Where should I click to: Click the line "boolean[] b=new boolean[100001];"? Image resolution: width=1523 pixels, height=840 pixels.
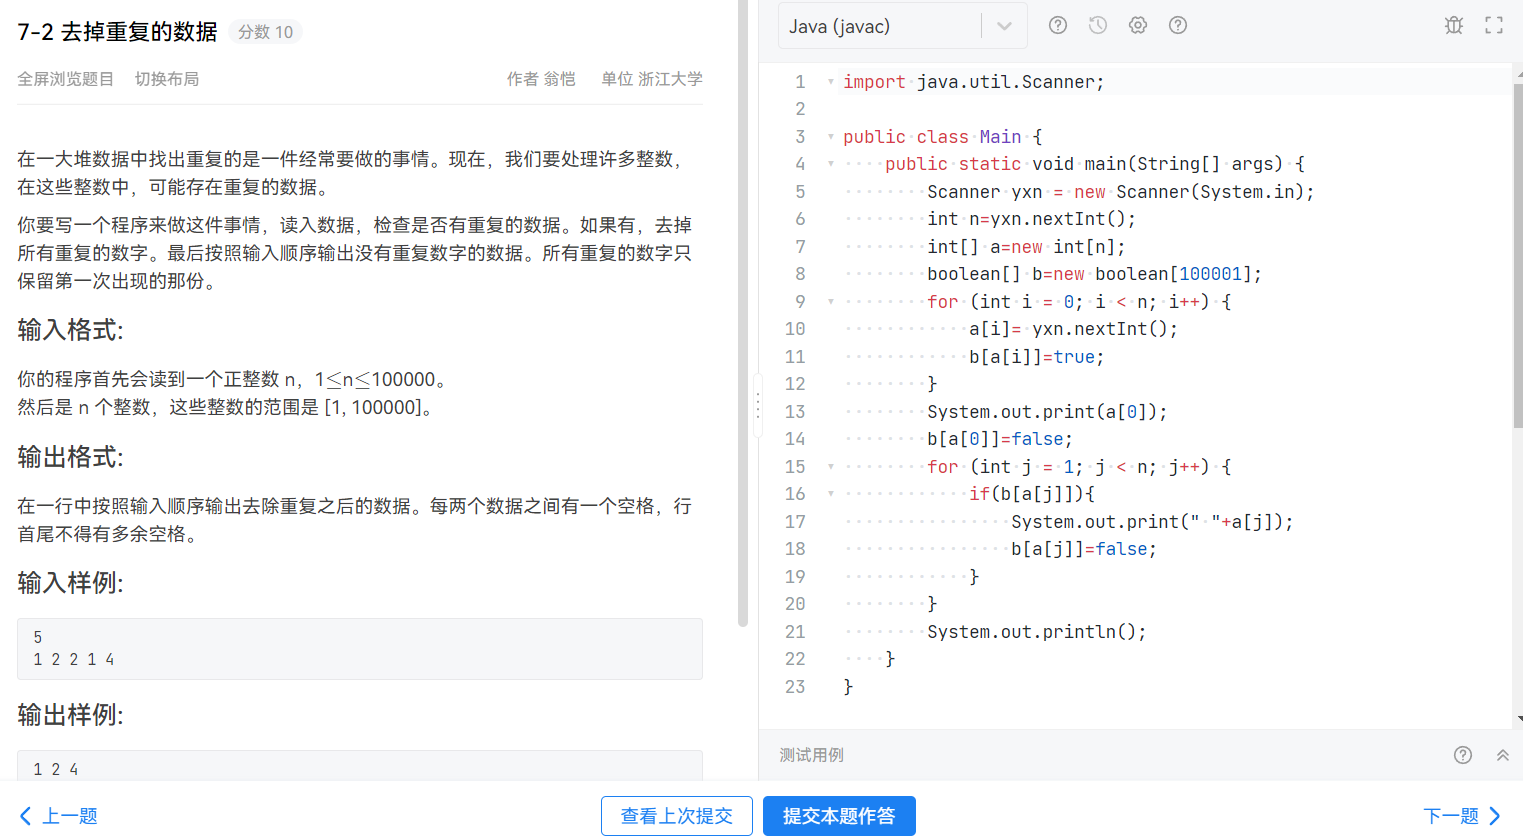pos(1094,274)
